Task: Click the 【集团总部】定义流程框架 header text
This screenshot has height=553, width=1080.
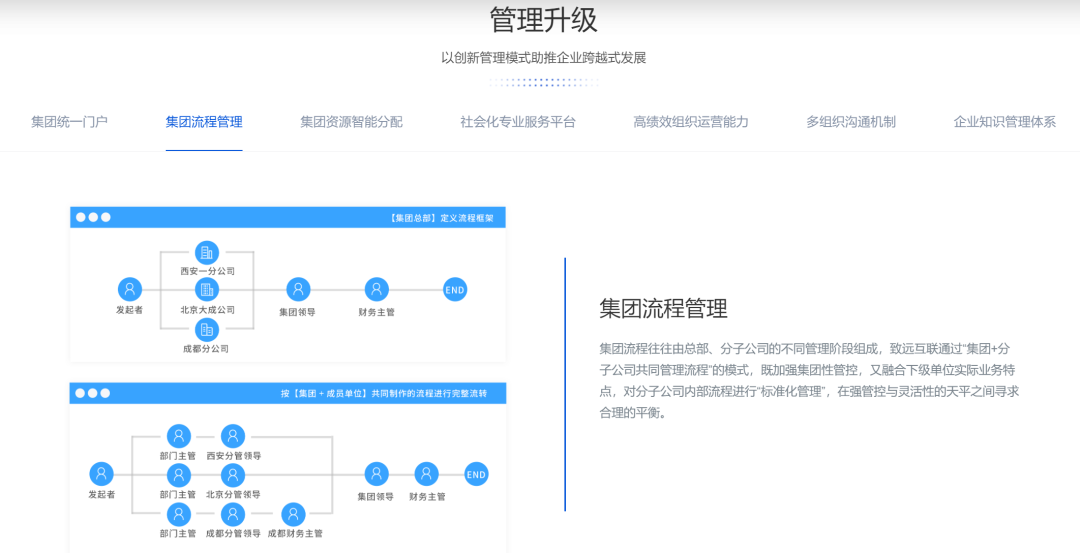Action: coord(441,218)
